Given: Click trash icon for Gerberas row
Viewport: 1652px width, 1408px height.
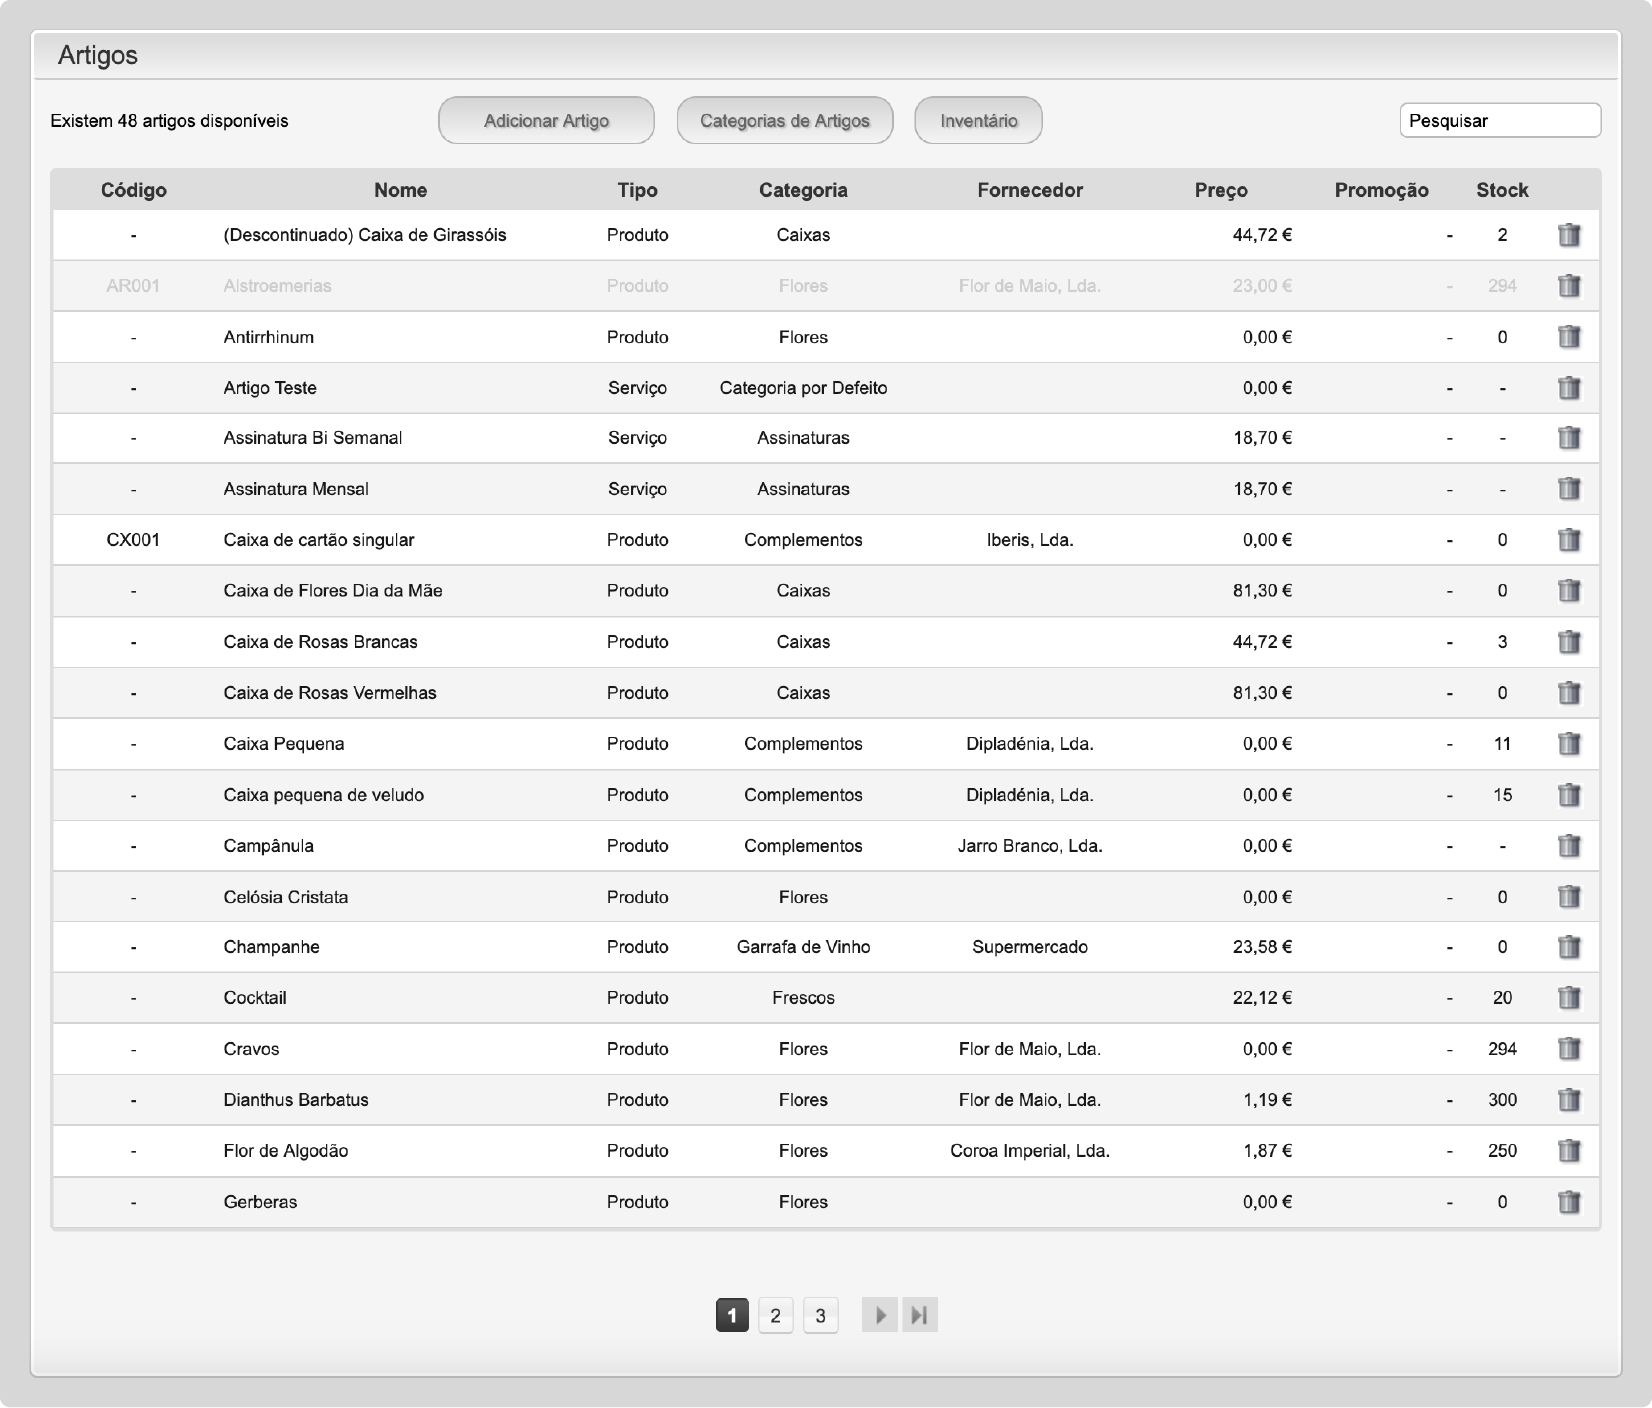Looking at the screenshot, I should (x=1568, y=1202).
